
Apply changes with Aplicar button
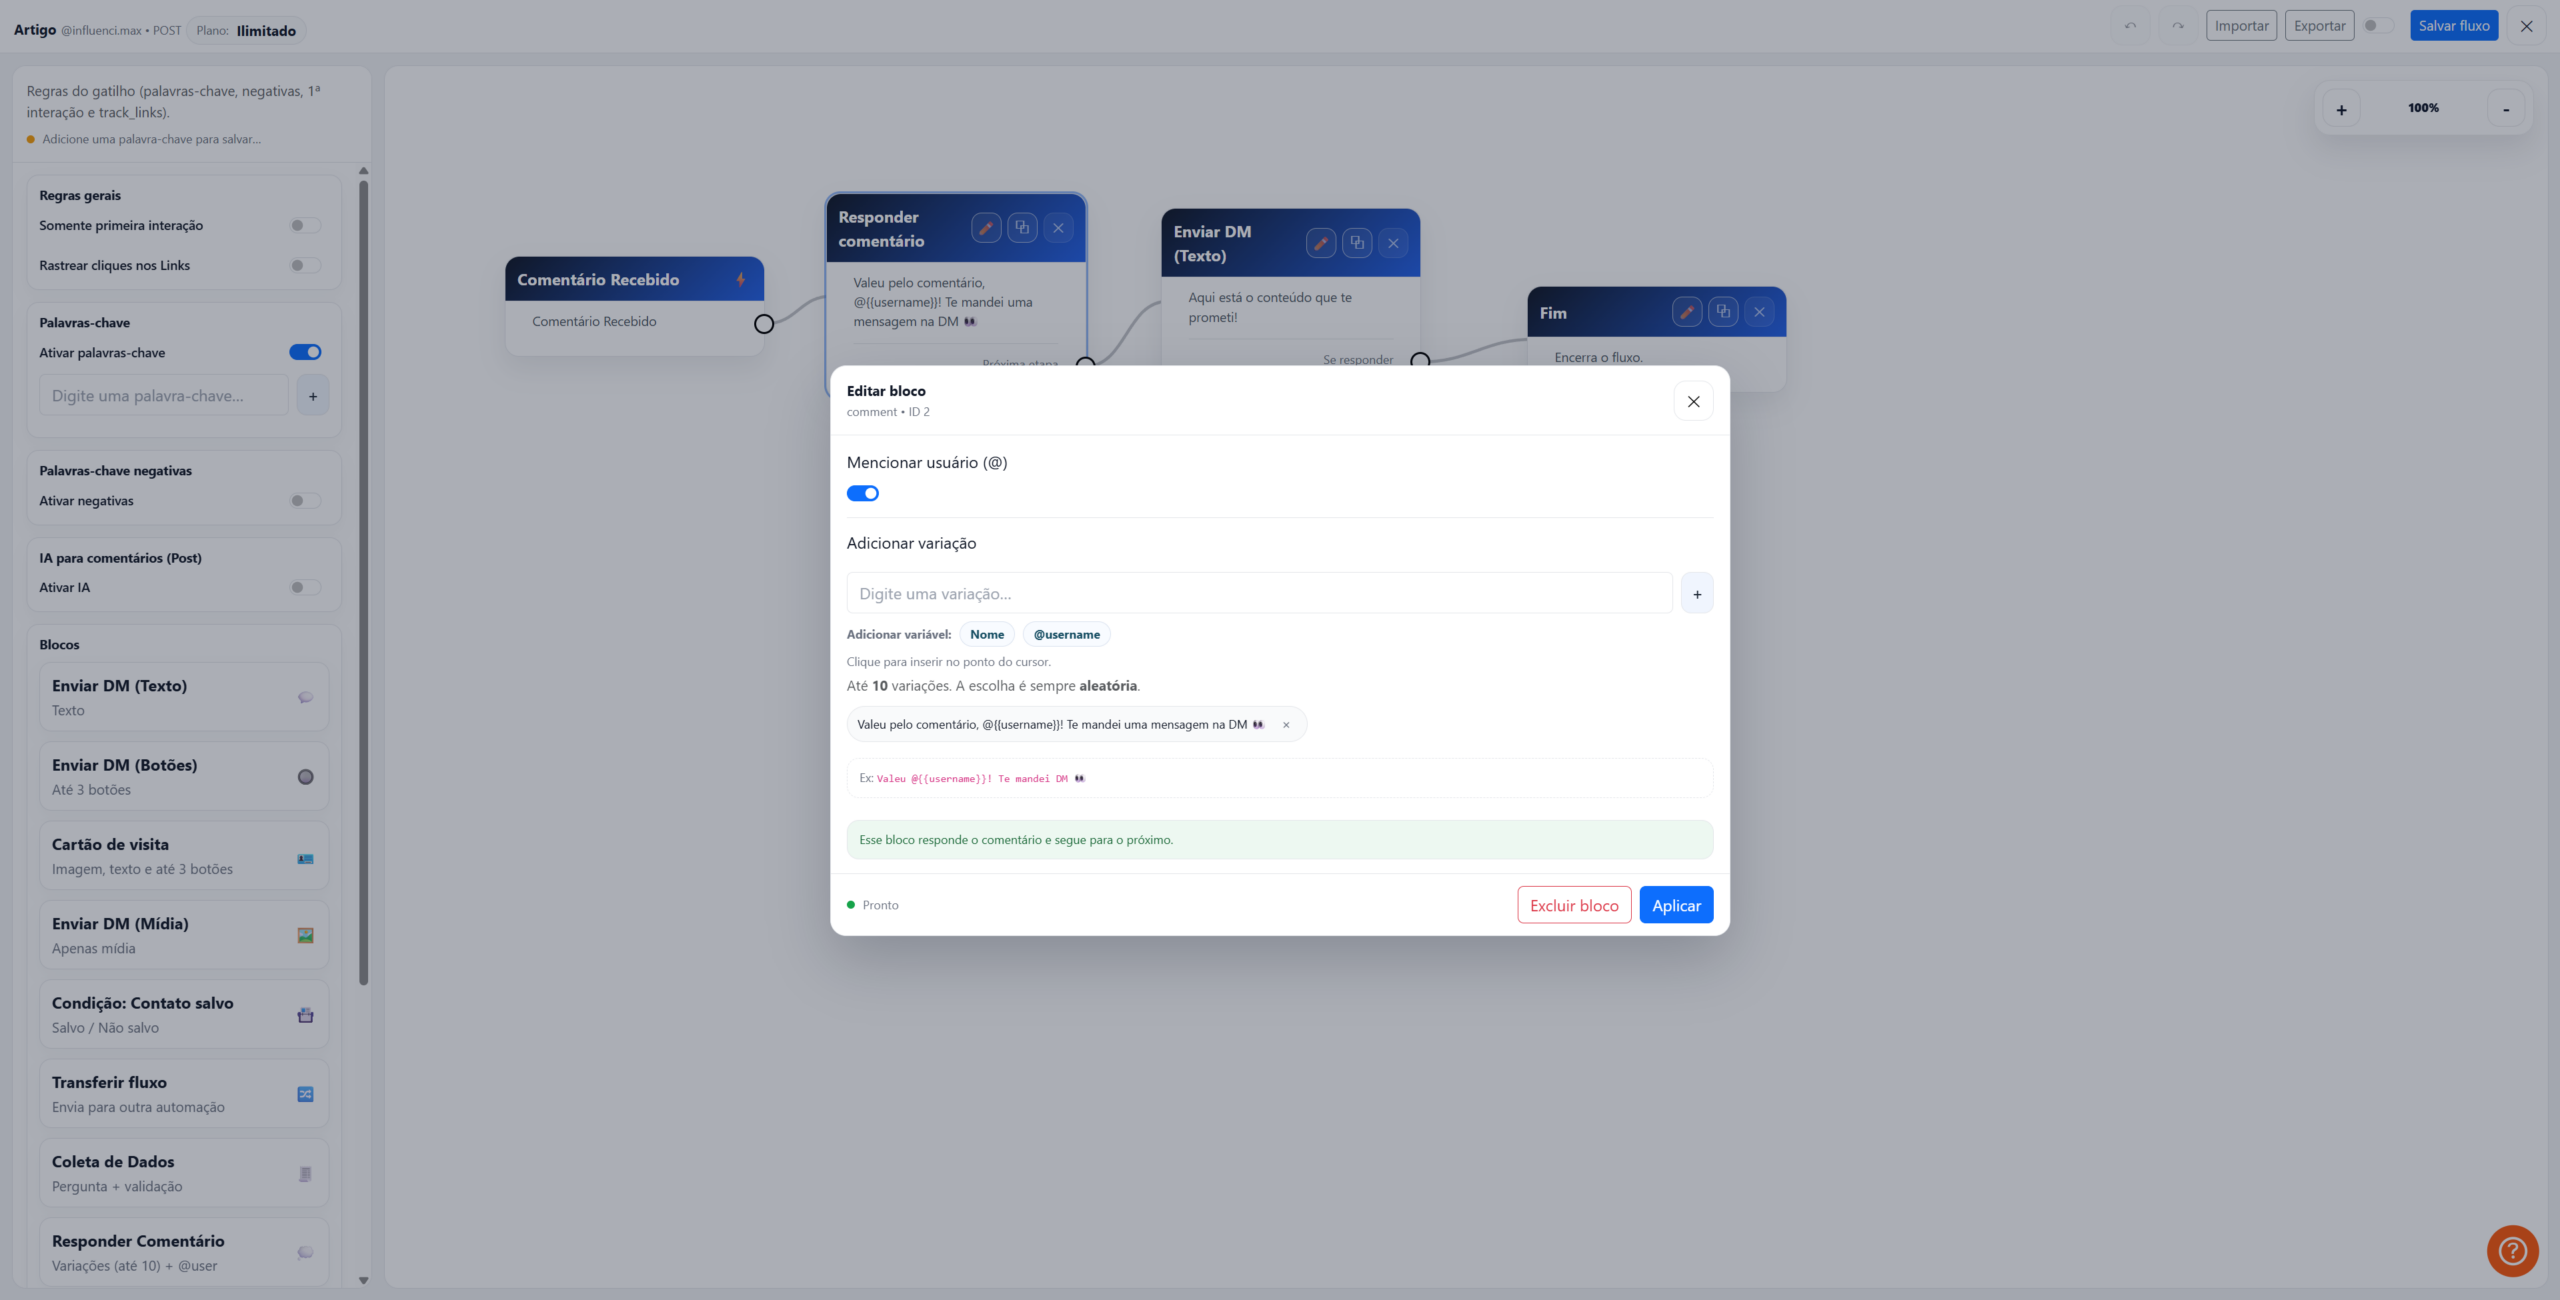[1676, 905]
